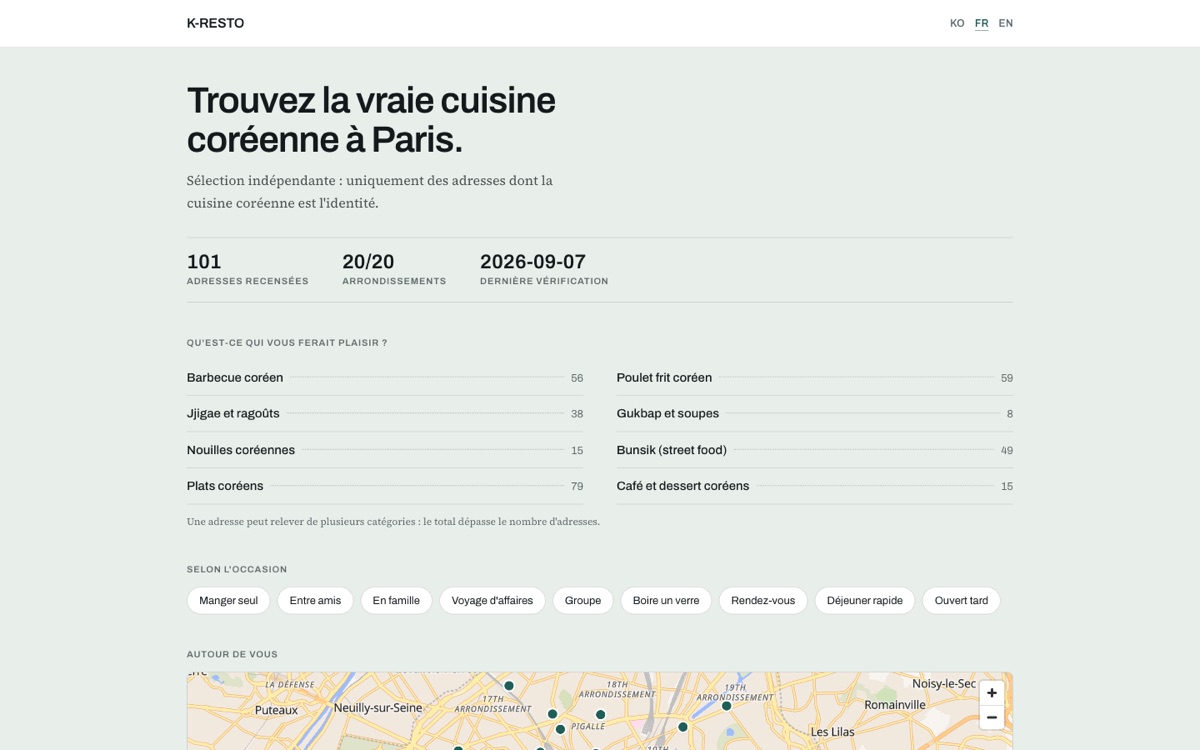Click the count 59 beside Poulet frit coréen
Screen dimensions: 1200x750
click(x=1007, y=378)
